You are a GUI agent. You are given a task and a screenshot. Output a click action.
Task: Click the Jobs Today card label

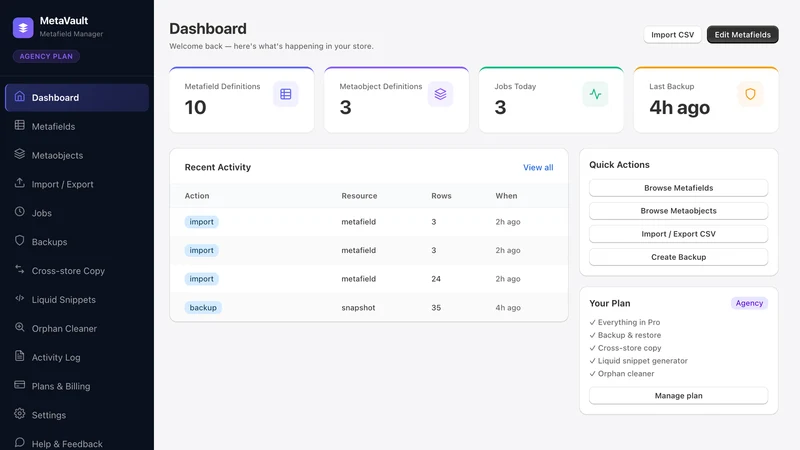515,86
